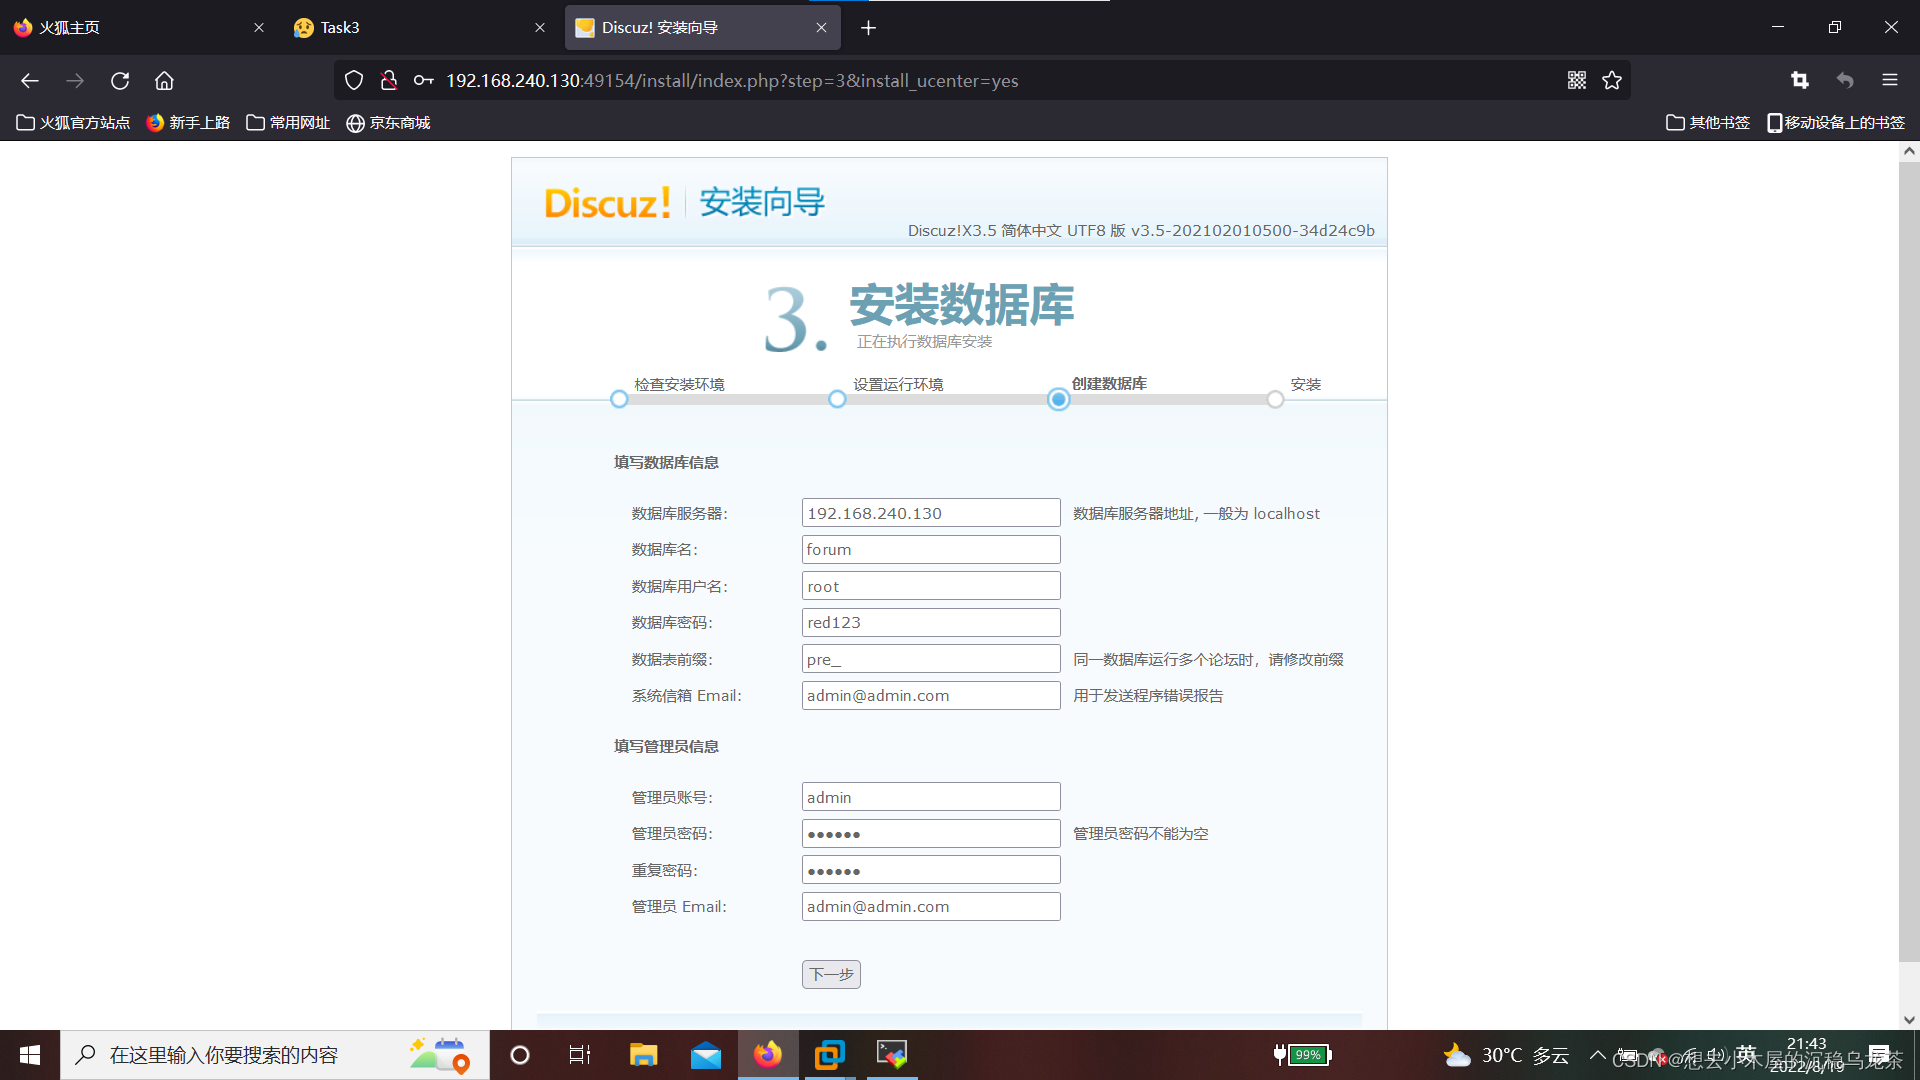Select the 安装 step circle
1920x1080 pixels.
[1274, 399]
